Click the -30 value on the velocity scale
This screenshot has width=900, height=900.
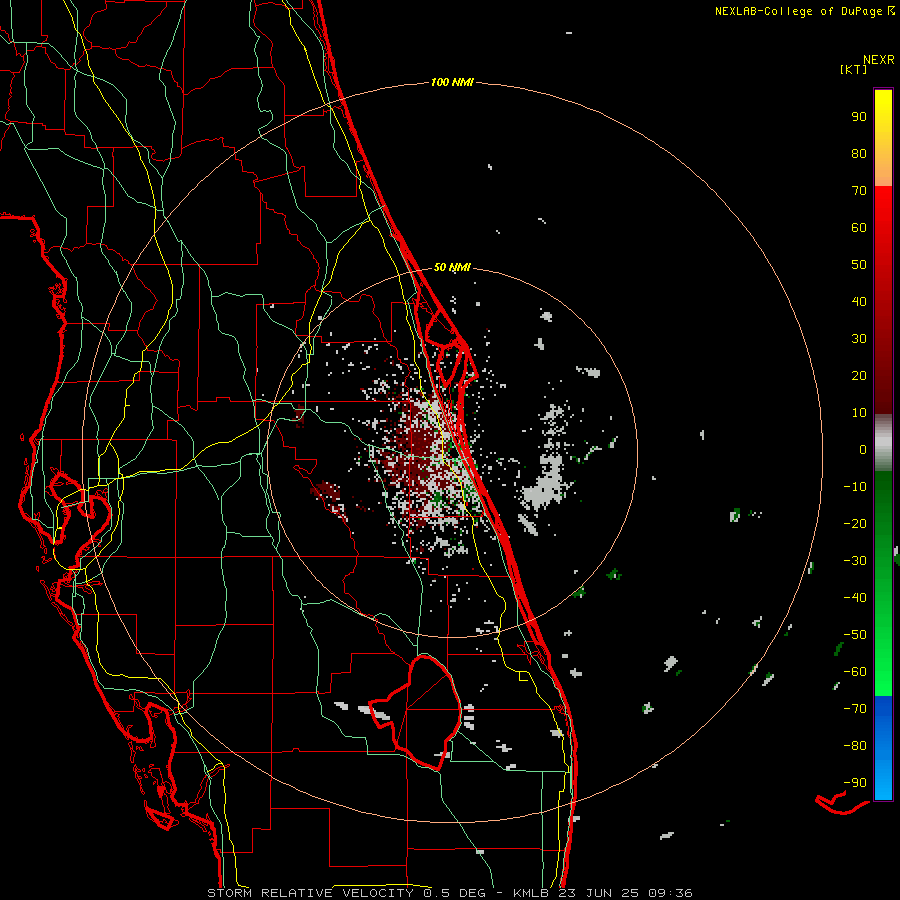point(855,561)
